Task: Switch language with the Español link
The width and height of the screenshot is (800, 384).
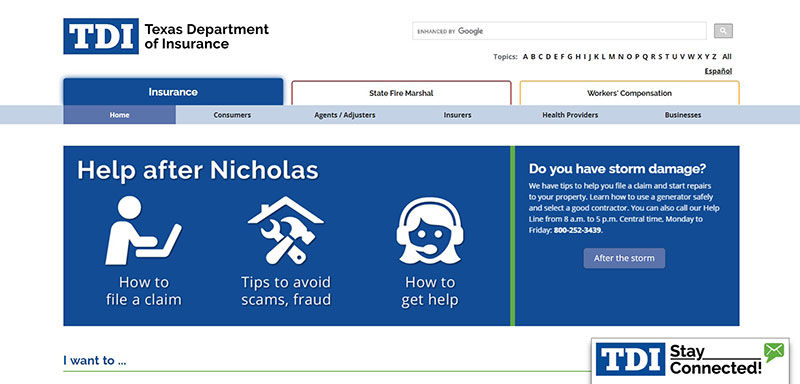Action: click(x=718, y=71)
